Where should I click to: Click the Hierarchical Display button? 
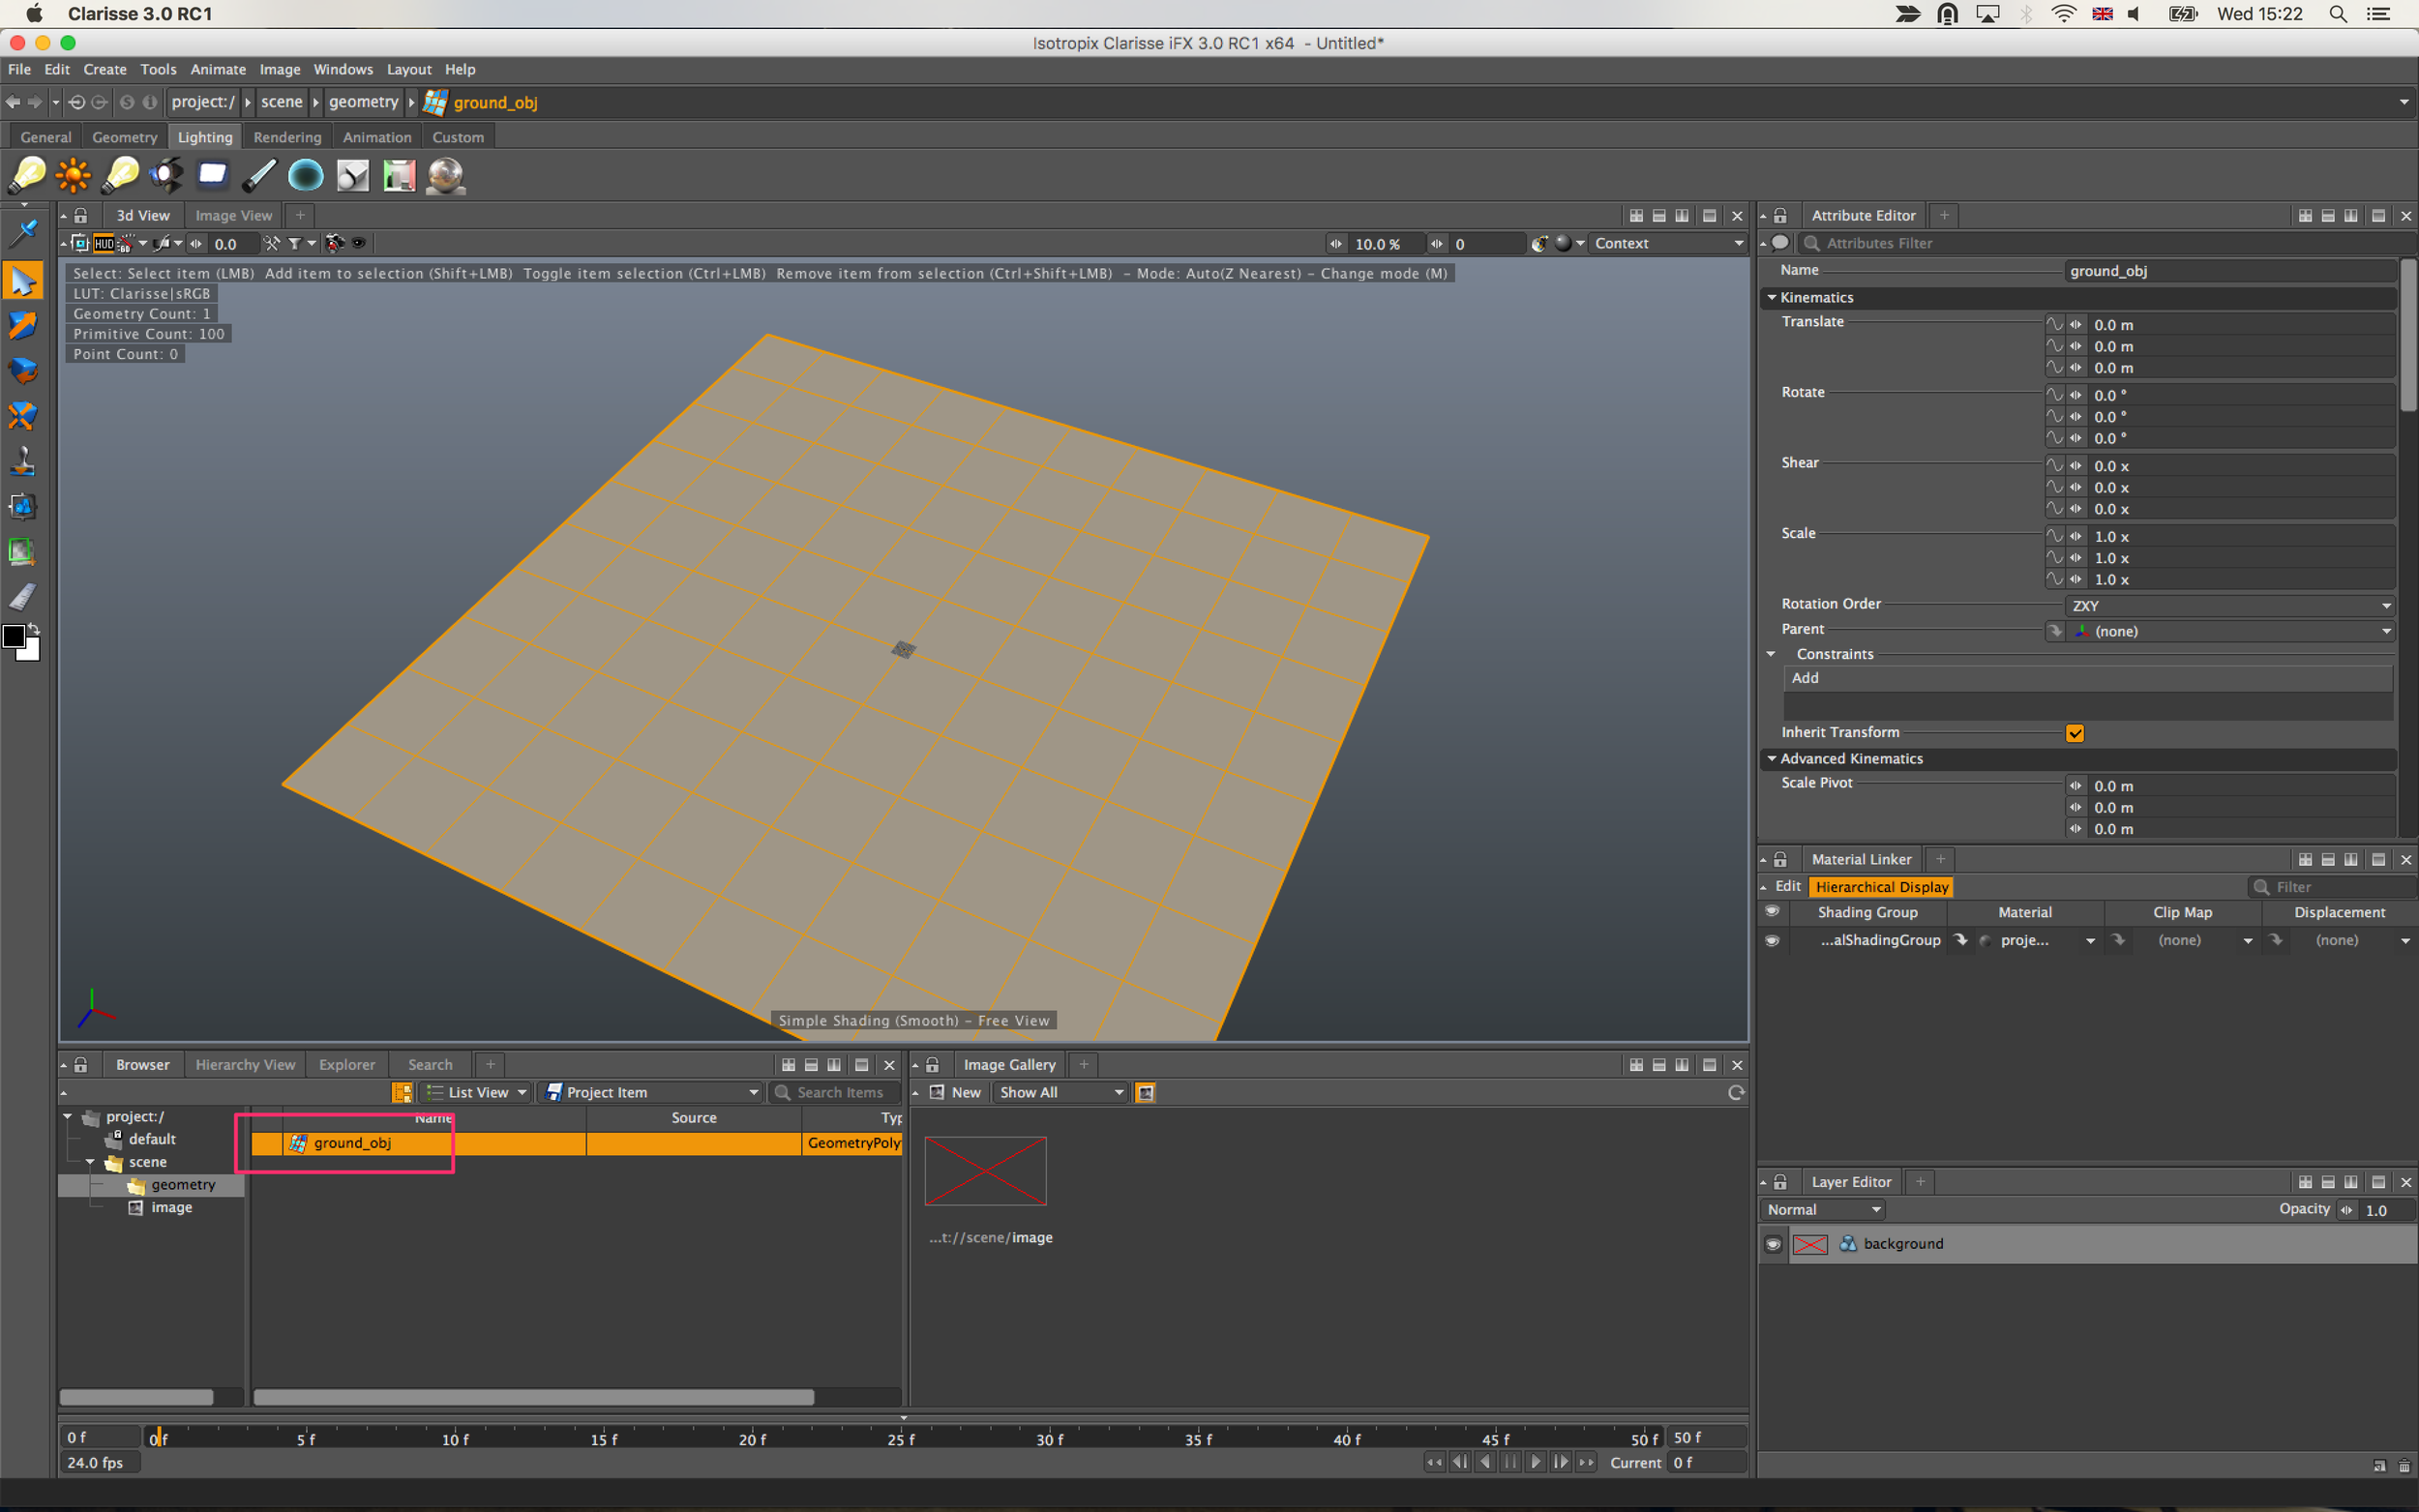point(1881,887)
